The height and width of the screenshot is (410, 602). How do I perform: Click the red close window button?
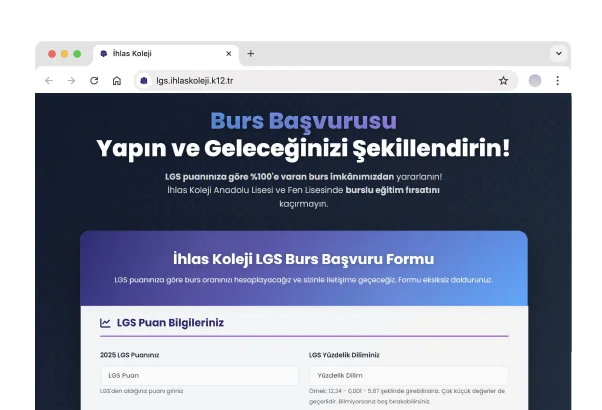coord(52,54)
